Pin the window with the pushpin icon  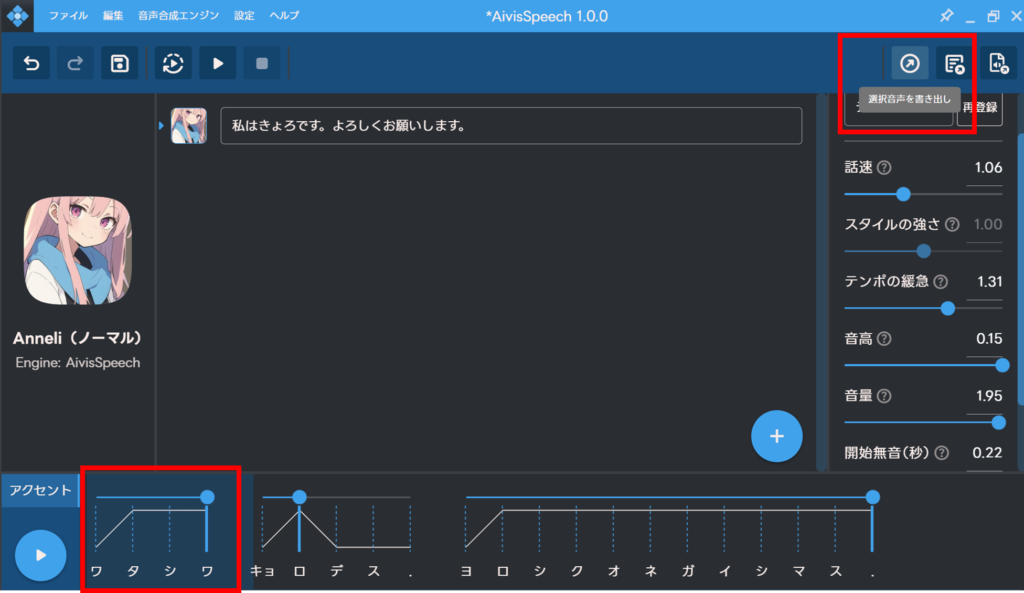(946, 16)
